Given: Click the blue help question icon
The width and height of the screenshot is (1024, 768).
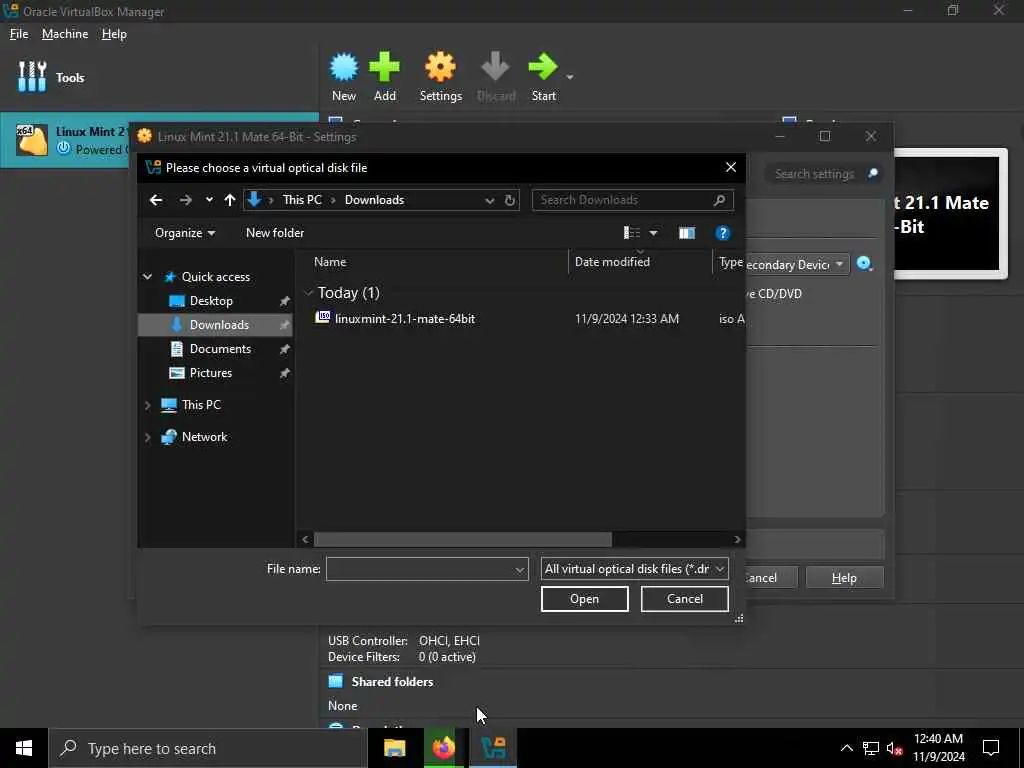Looking at the screenshot, I should coord(722,233).
